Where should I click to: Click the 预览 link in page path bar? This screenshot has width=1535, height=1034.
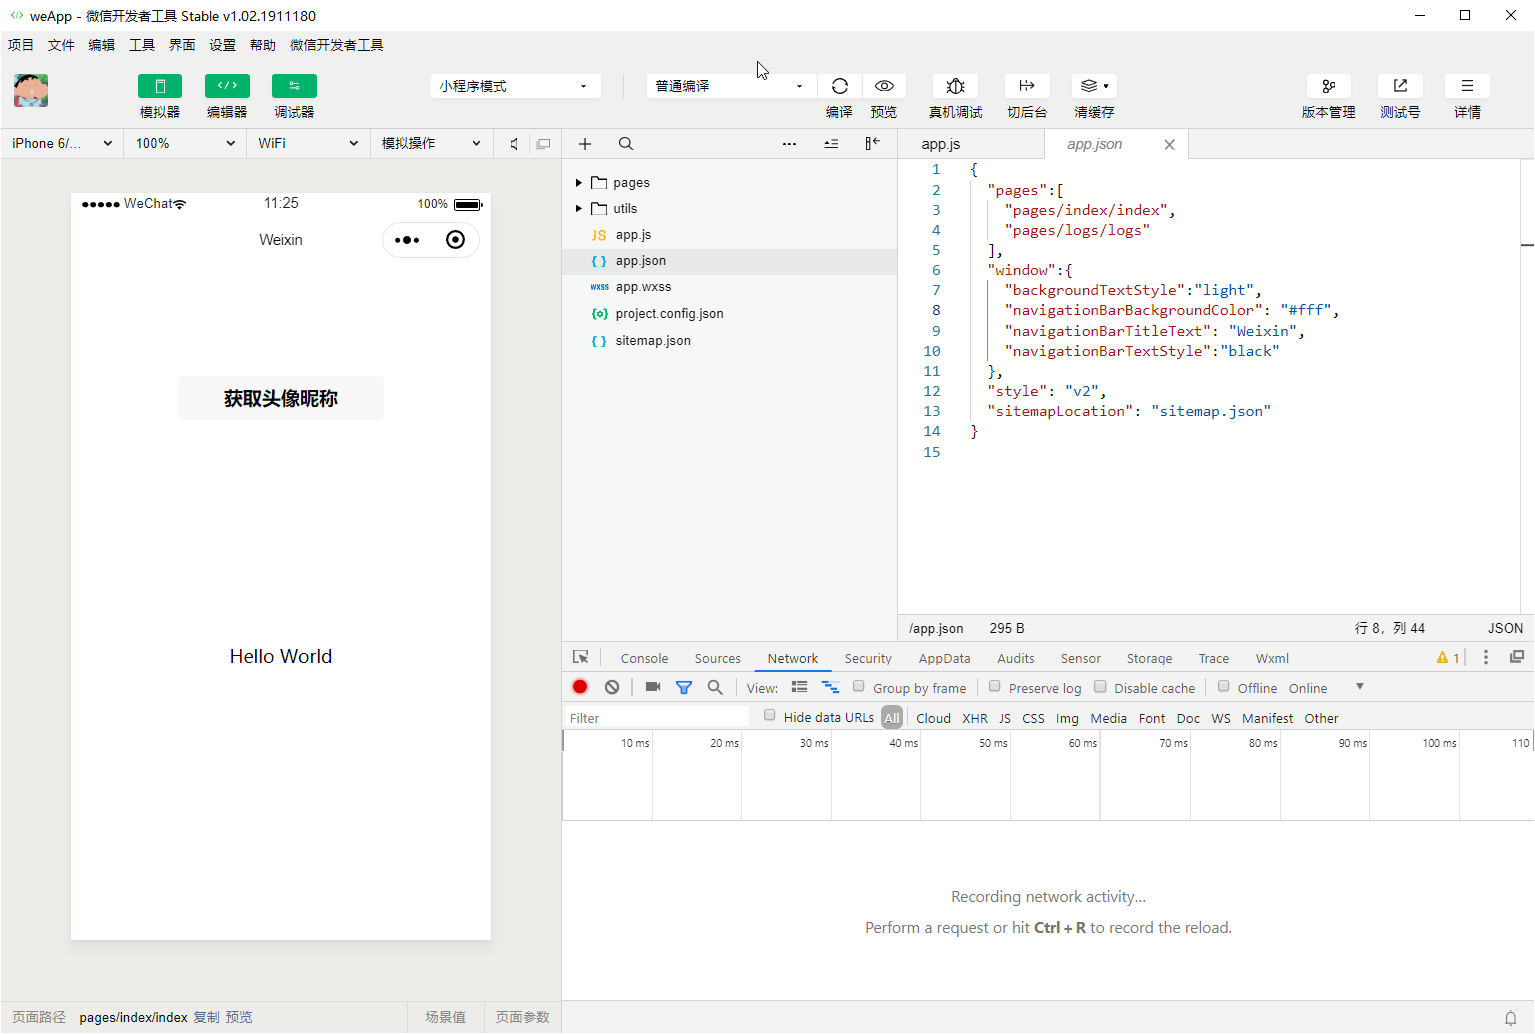click(x=239, y=1017)
